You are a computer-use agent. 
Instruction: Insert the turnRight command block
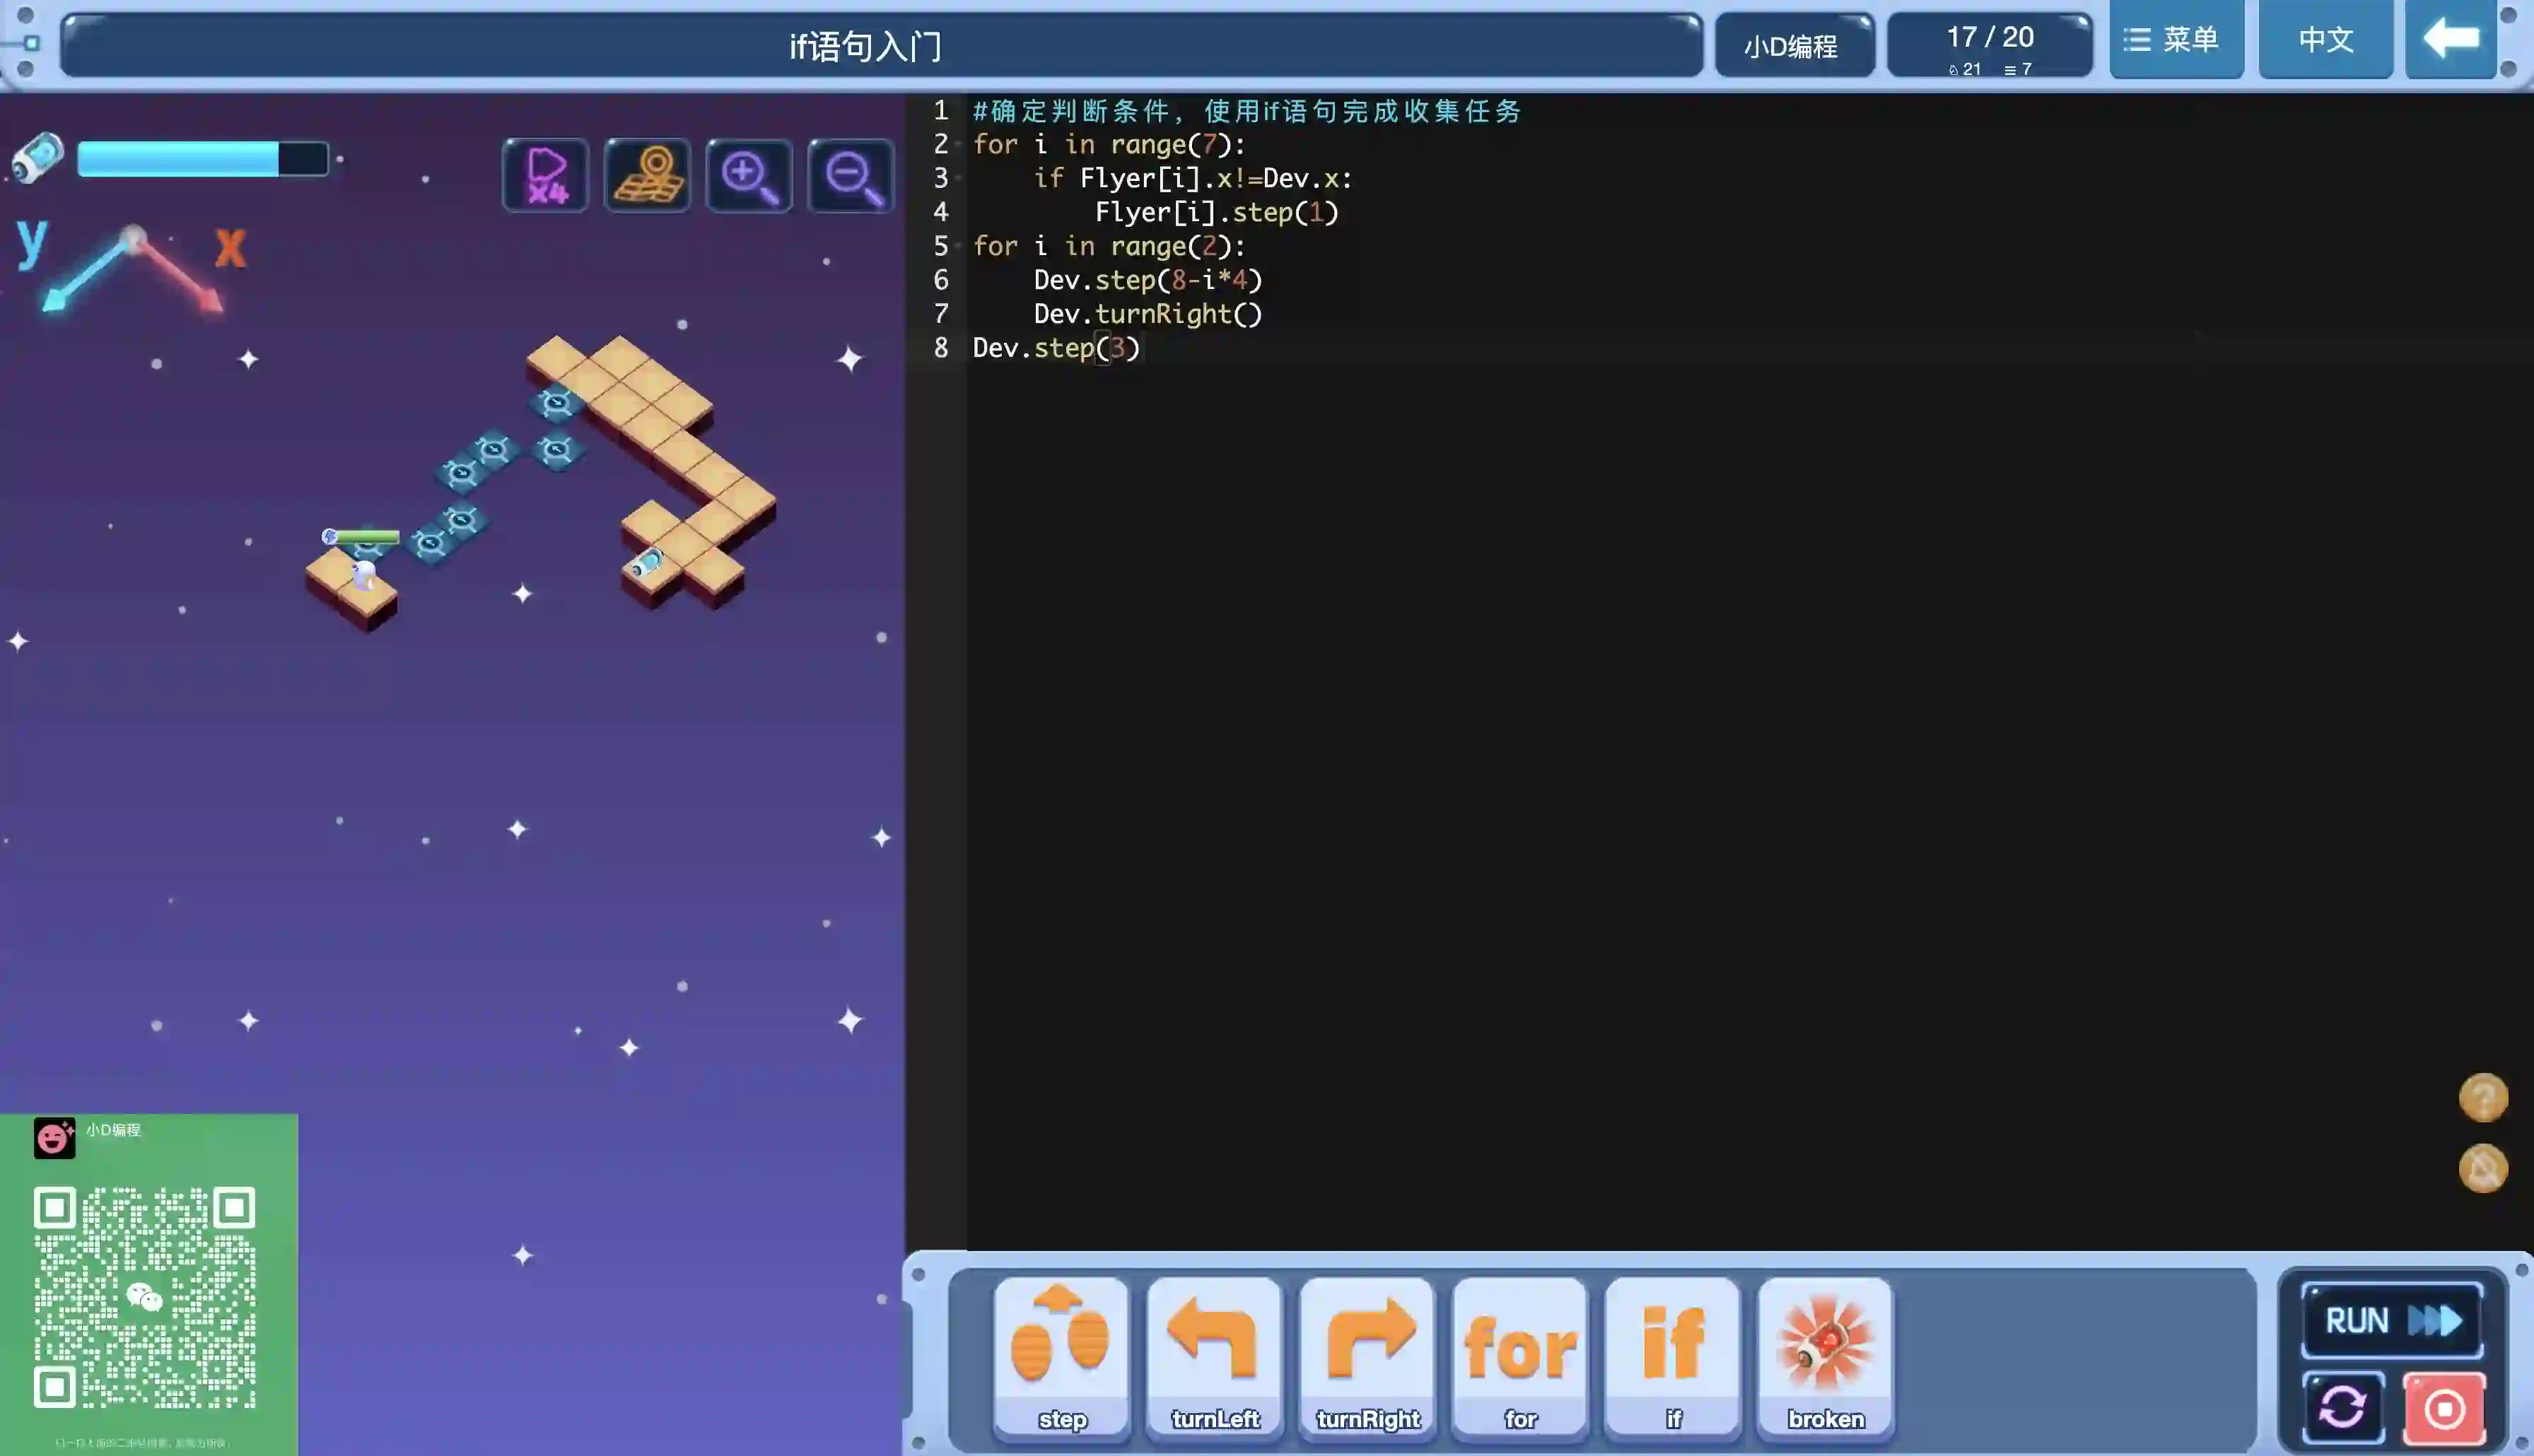(1367, 1355)
